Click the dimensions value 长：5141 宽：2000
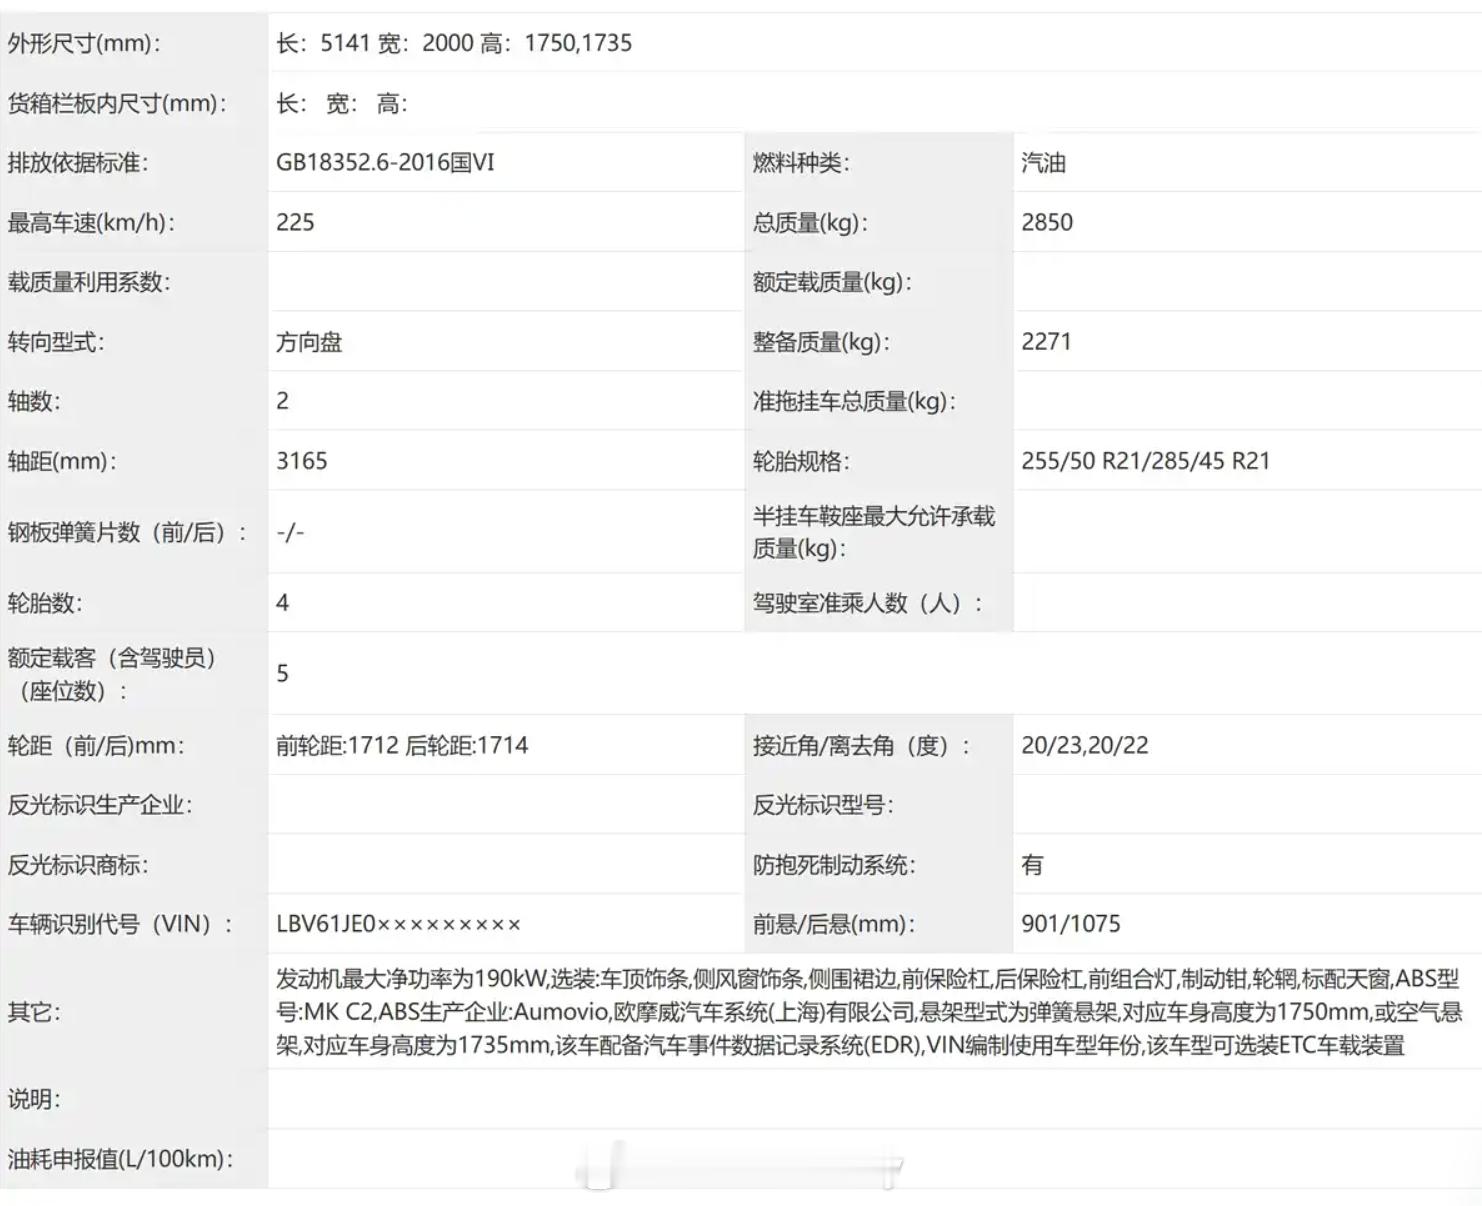Viewport: 1482px width, 1206px height. (x=375, y=43)
